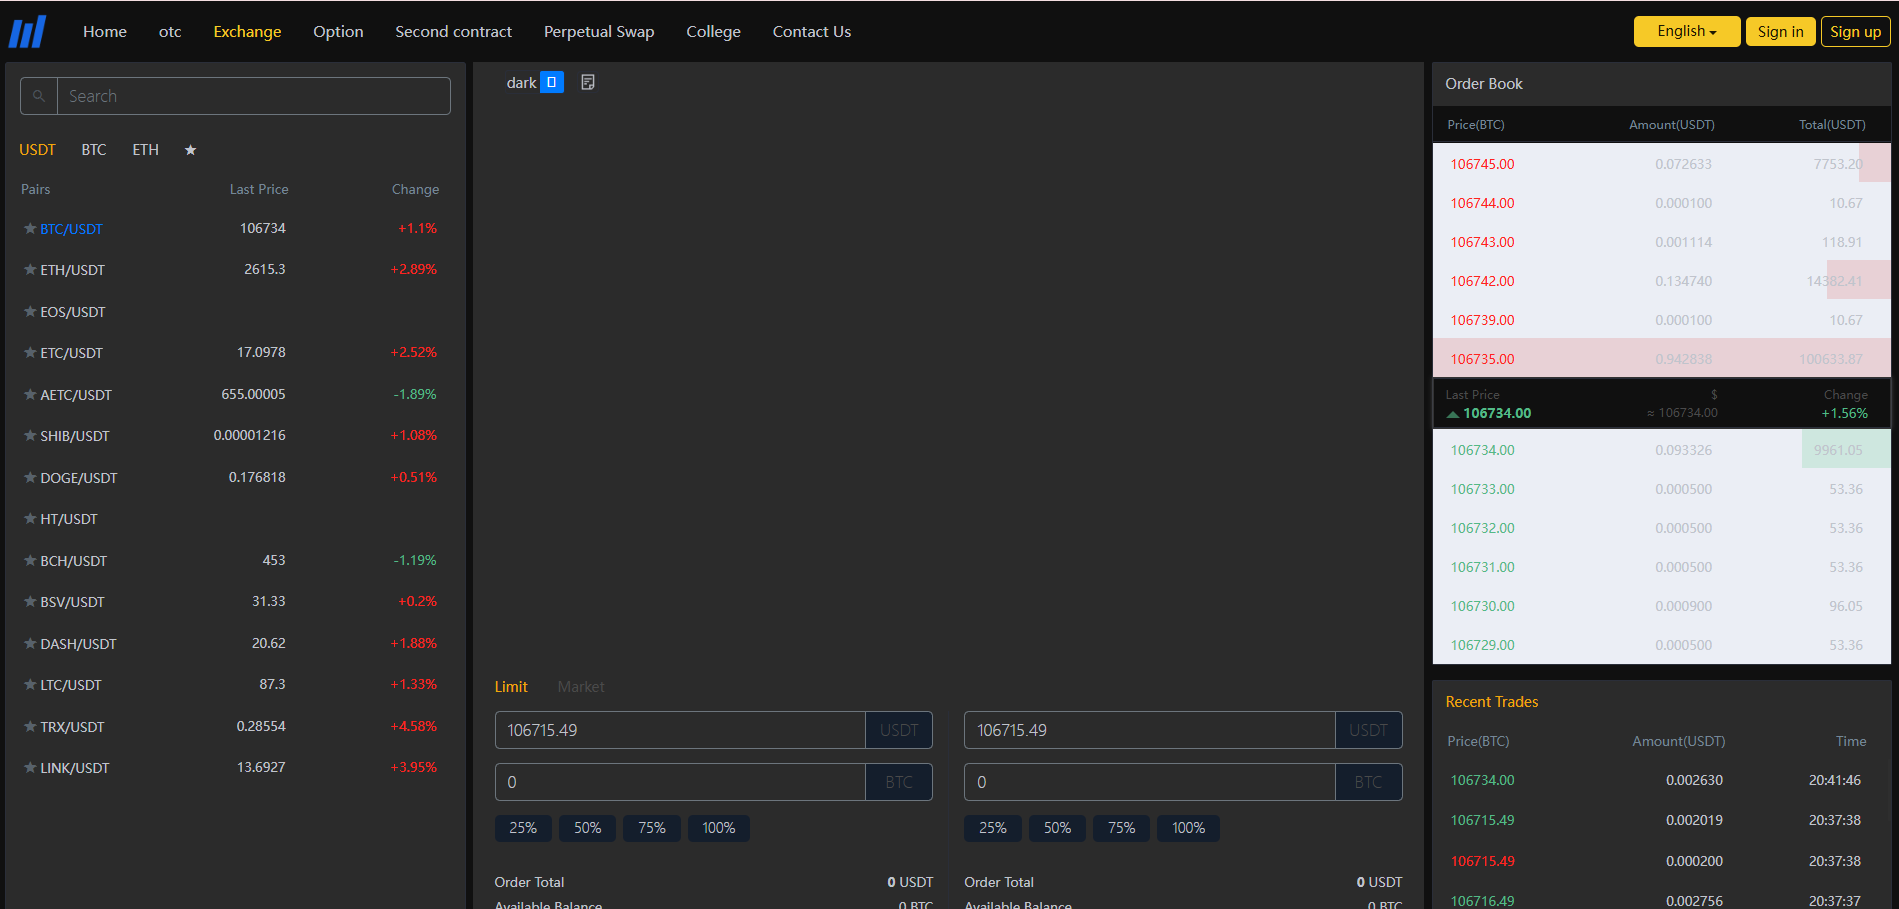
Task: Select the TRX/USDT pair name
Action: (73, 727)
